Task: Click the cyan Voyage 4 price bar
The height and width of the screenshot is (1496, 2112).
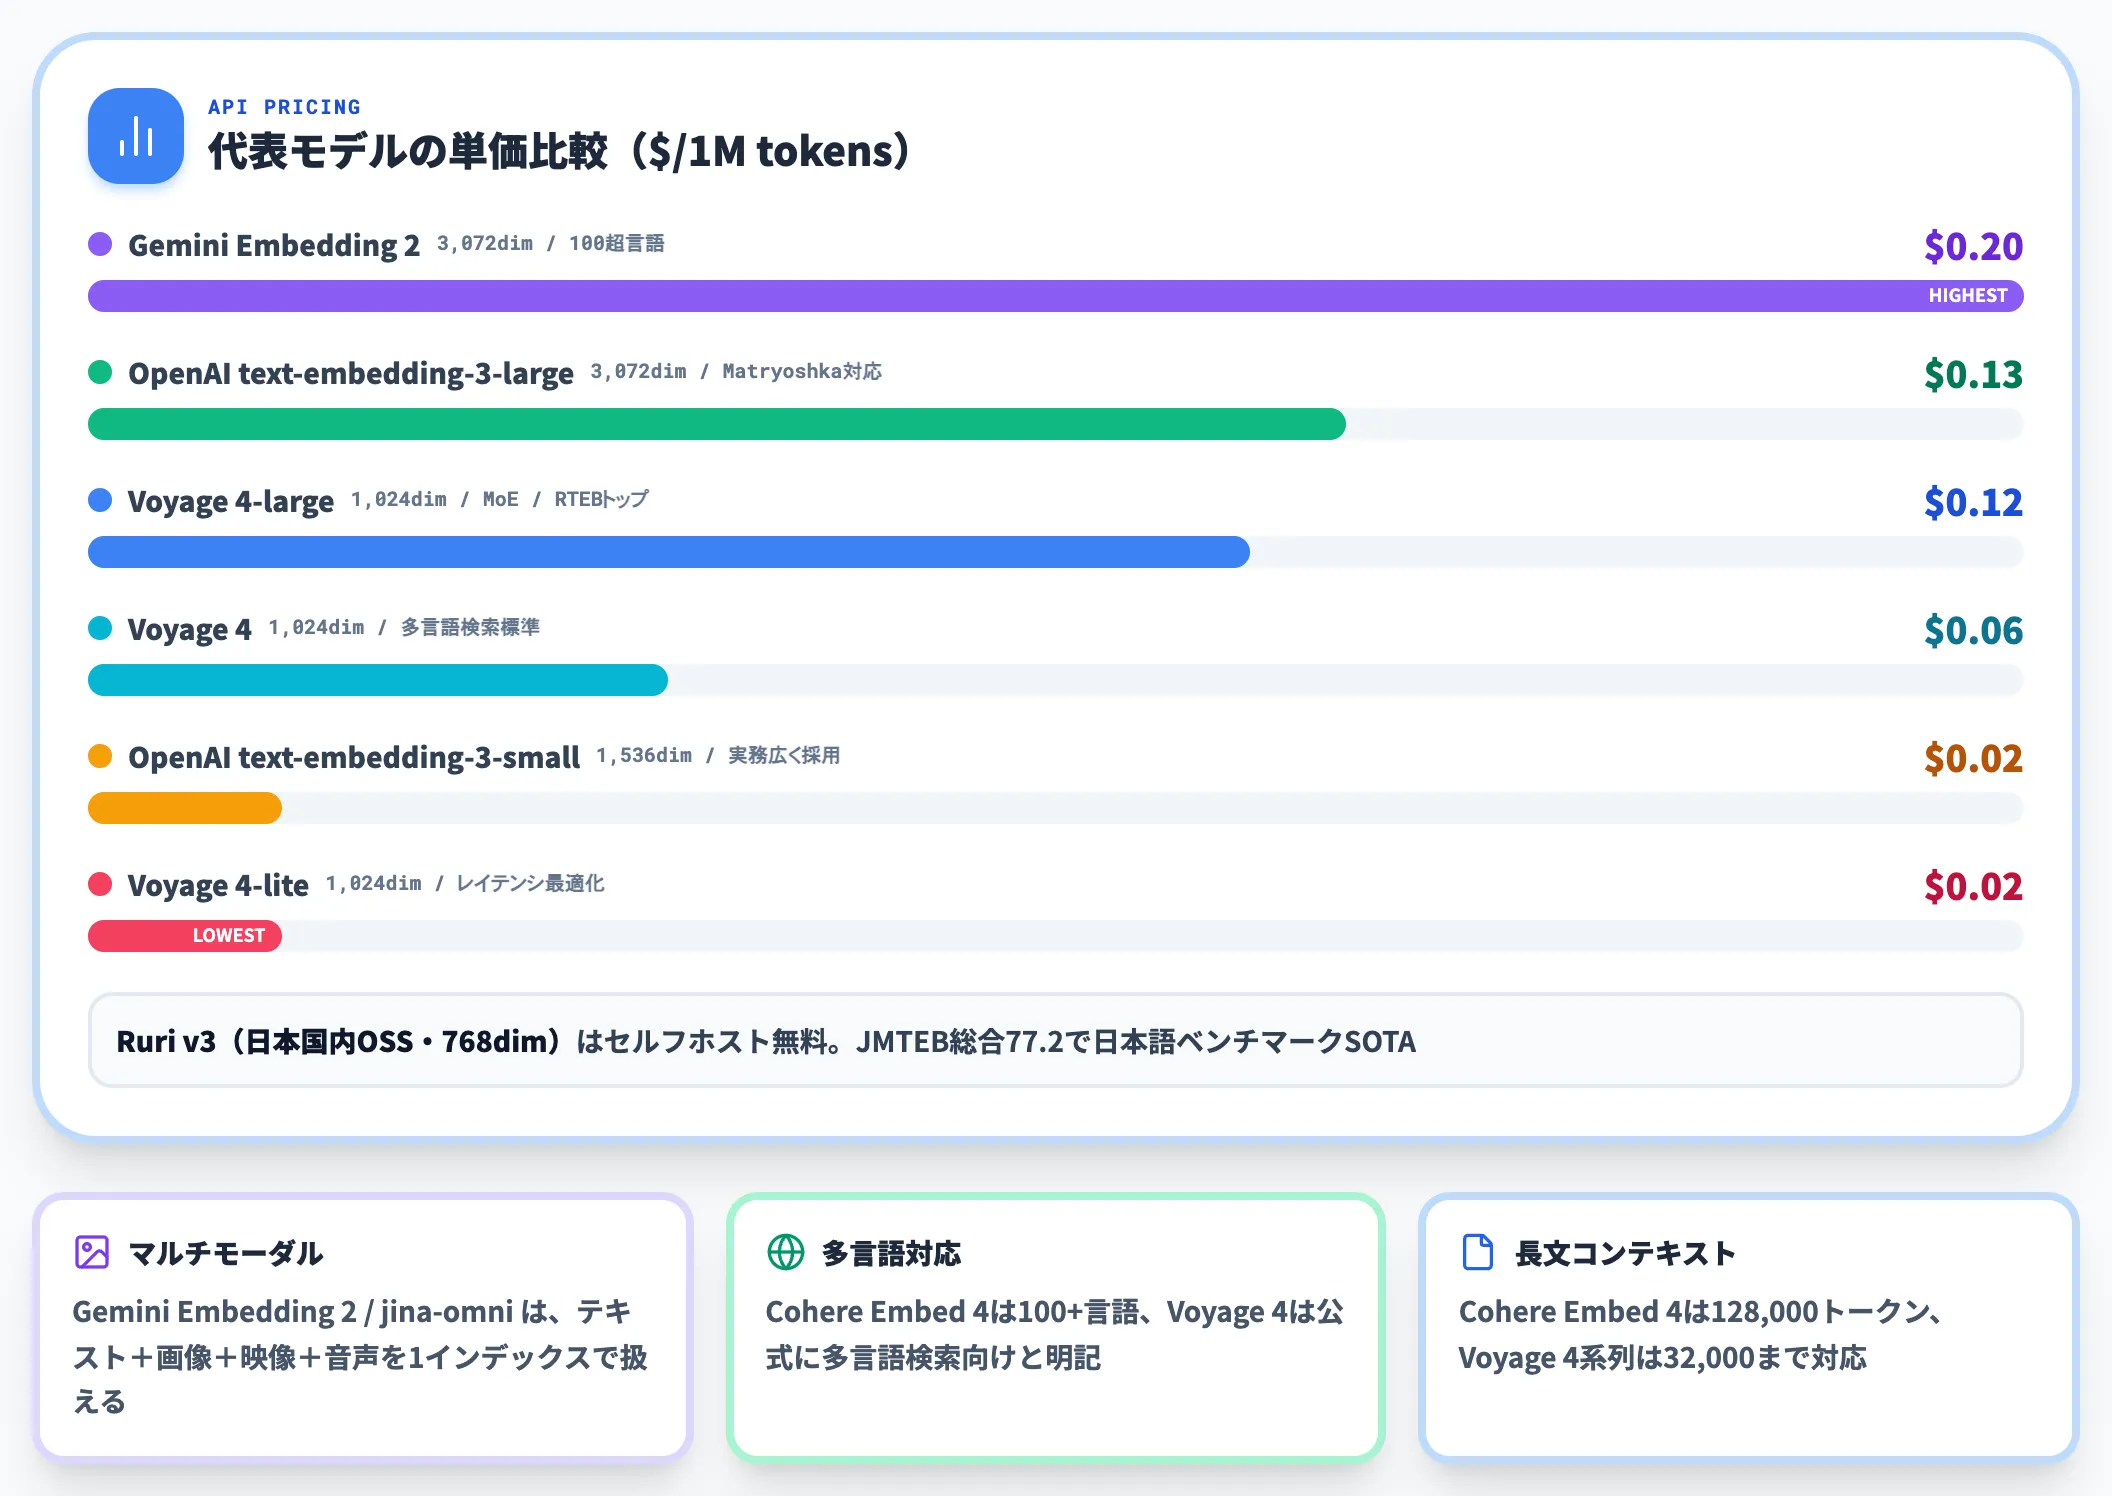Action: point(378,680)
